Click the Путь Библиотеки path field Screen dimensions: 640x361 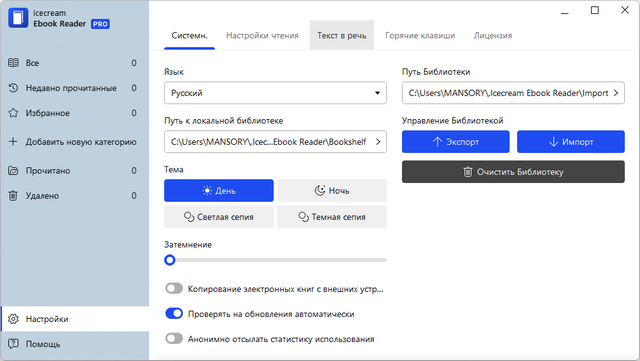pyautogui.click(x=513, y=93)
